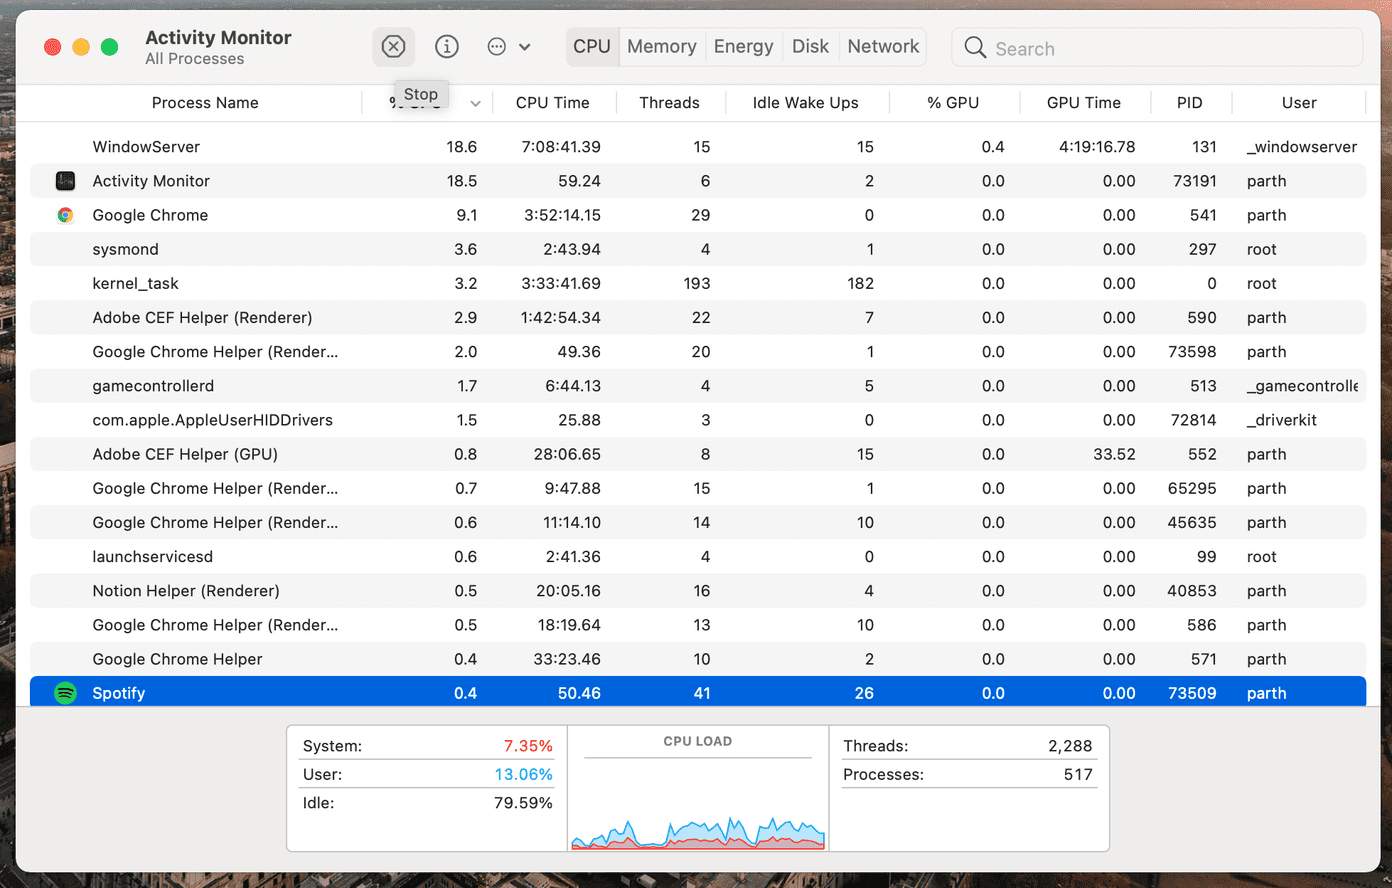Click the Stop process icon in toolbar

394,47
